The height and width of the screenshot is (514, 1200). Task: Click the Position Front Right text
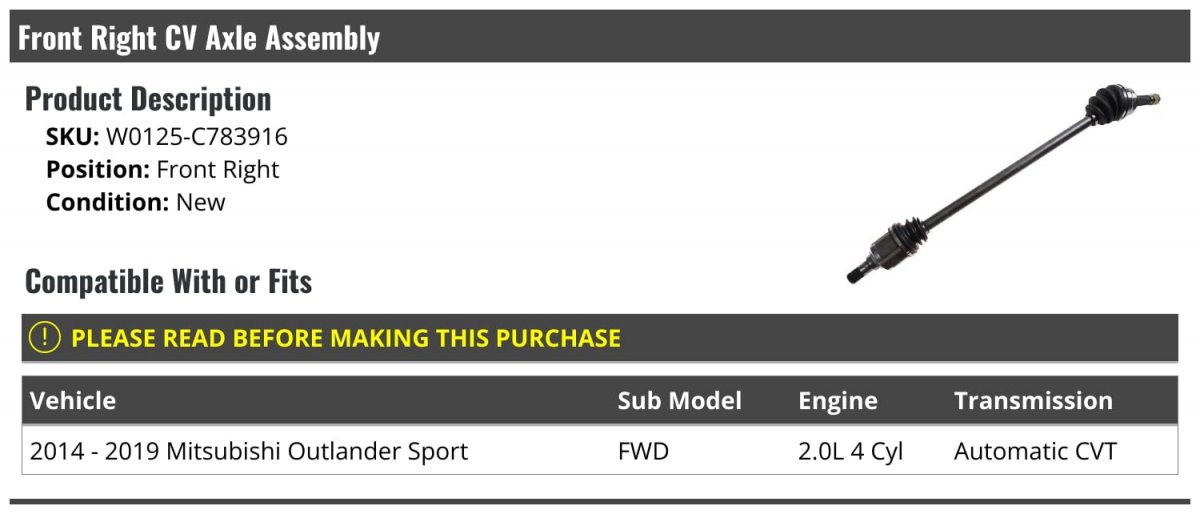[163, 169]
